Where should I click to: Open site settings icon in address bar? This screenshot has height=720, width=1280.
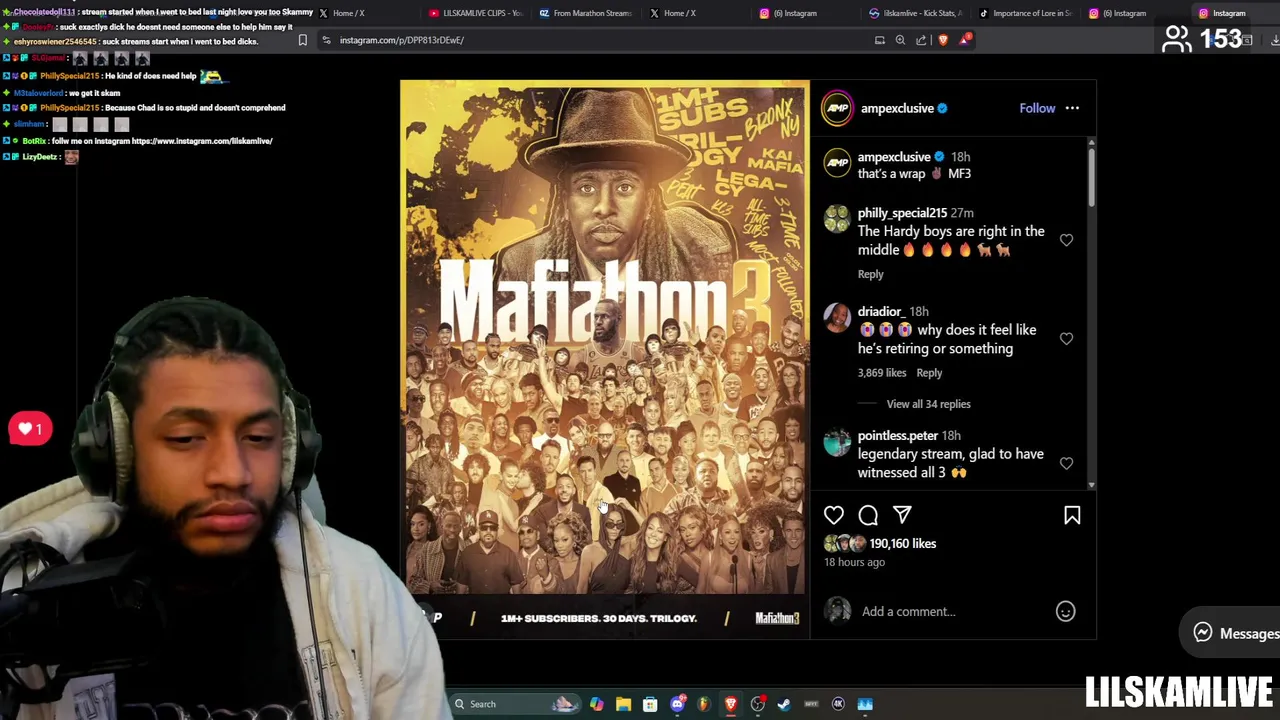pyautogui.click(x=326, y=40)
